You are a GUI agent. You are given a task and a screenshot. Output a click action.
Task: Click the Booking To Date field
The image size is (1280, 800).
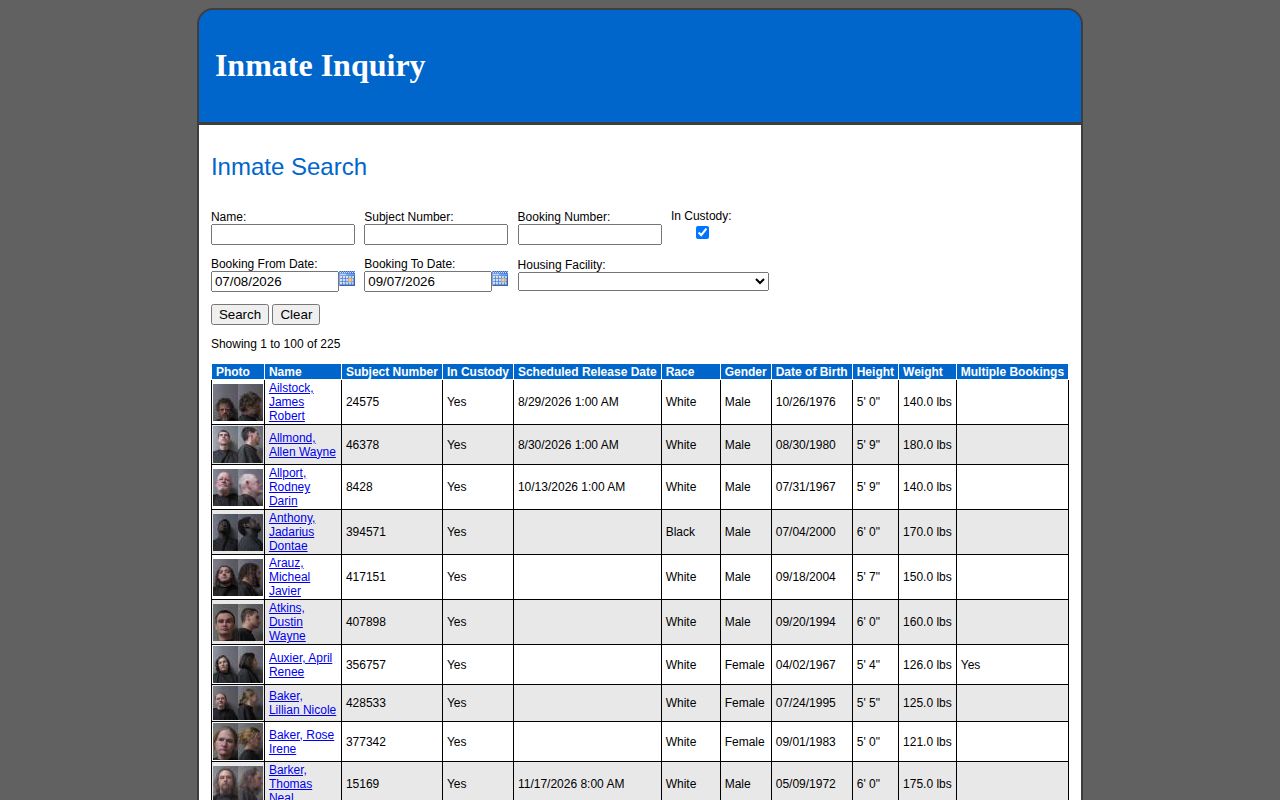pos(428,282)
